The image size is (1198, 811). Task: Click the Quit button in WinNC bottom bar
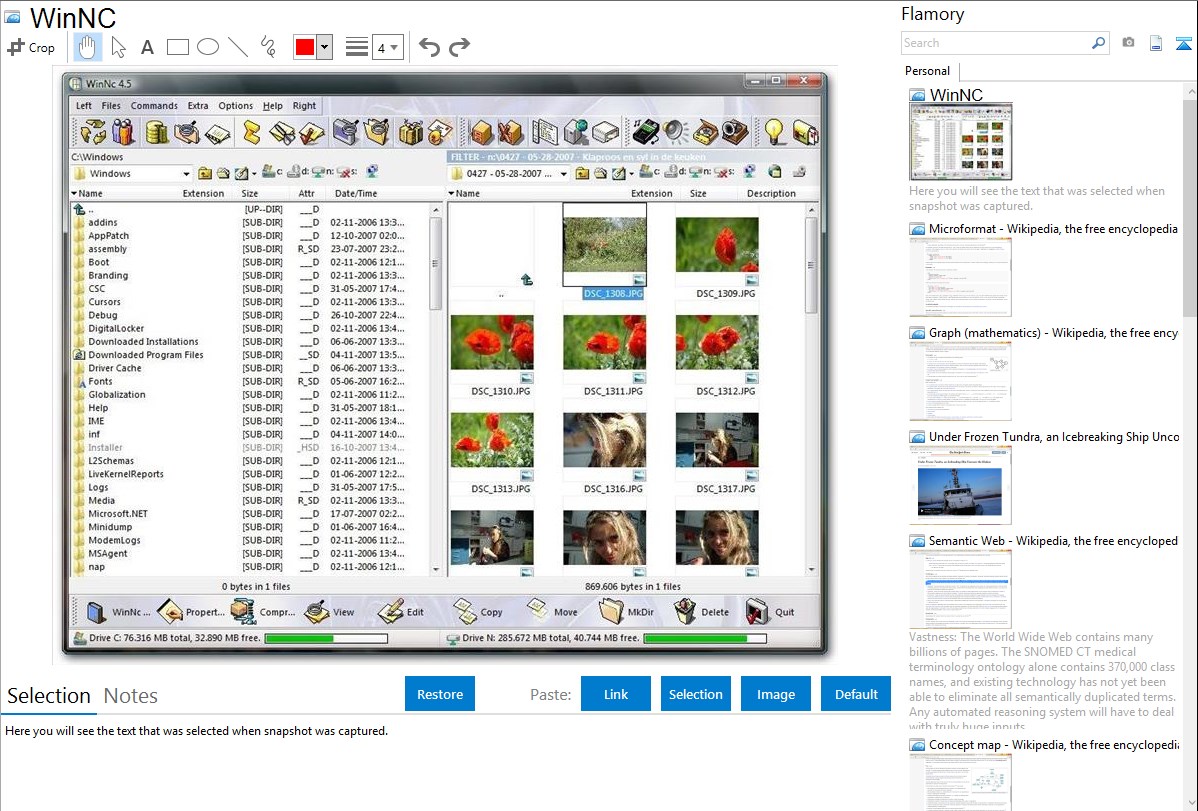tap(771, 611)
